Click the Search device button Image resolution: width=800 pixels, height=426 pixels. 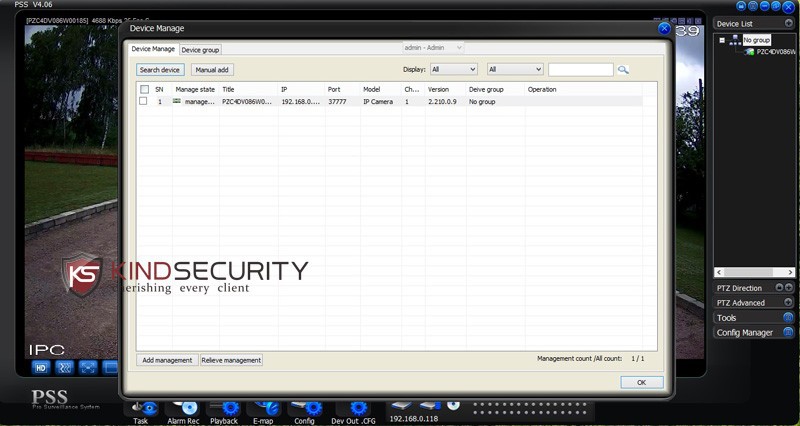[x=160, y=70]
